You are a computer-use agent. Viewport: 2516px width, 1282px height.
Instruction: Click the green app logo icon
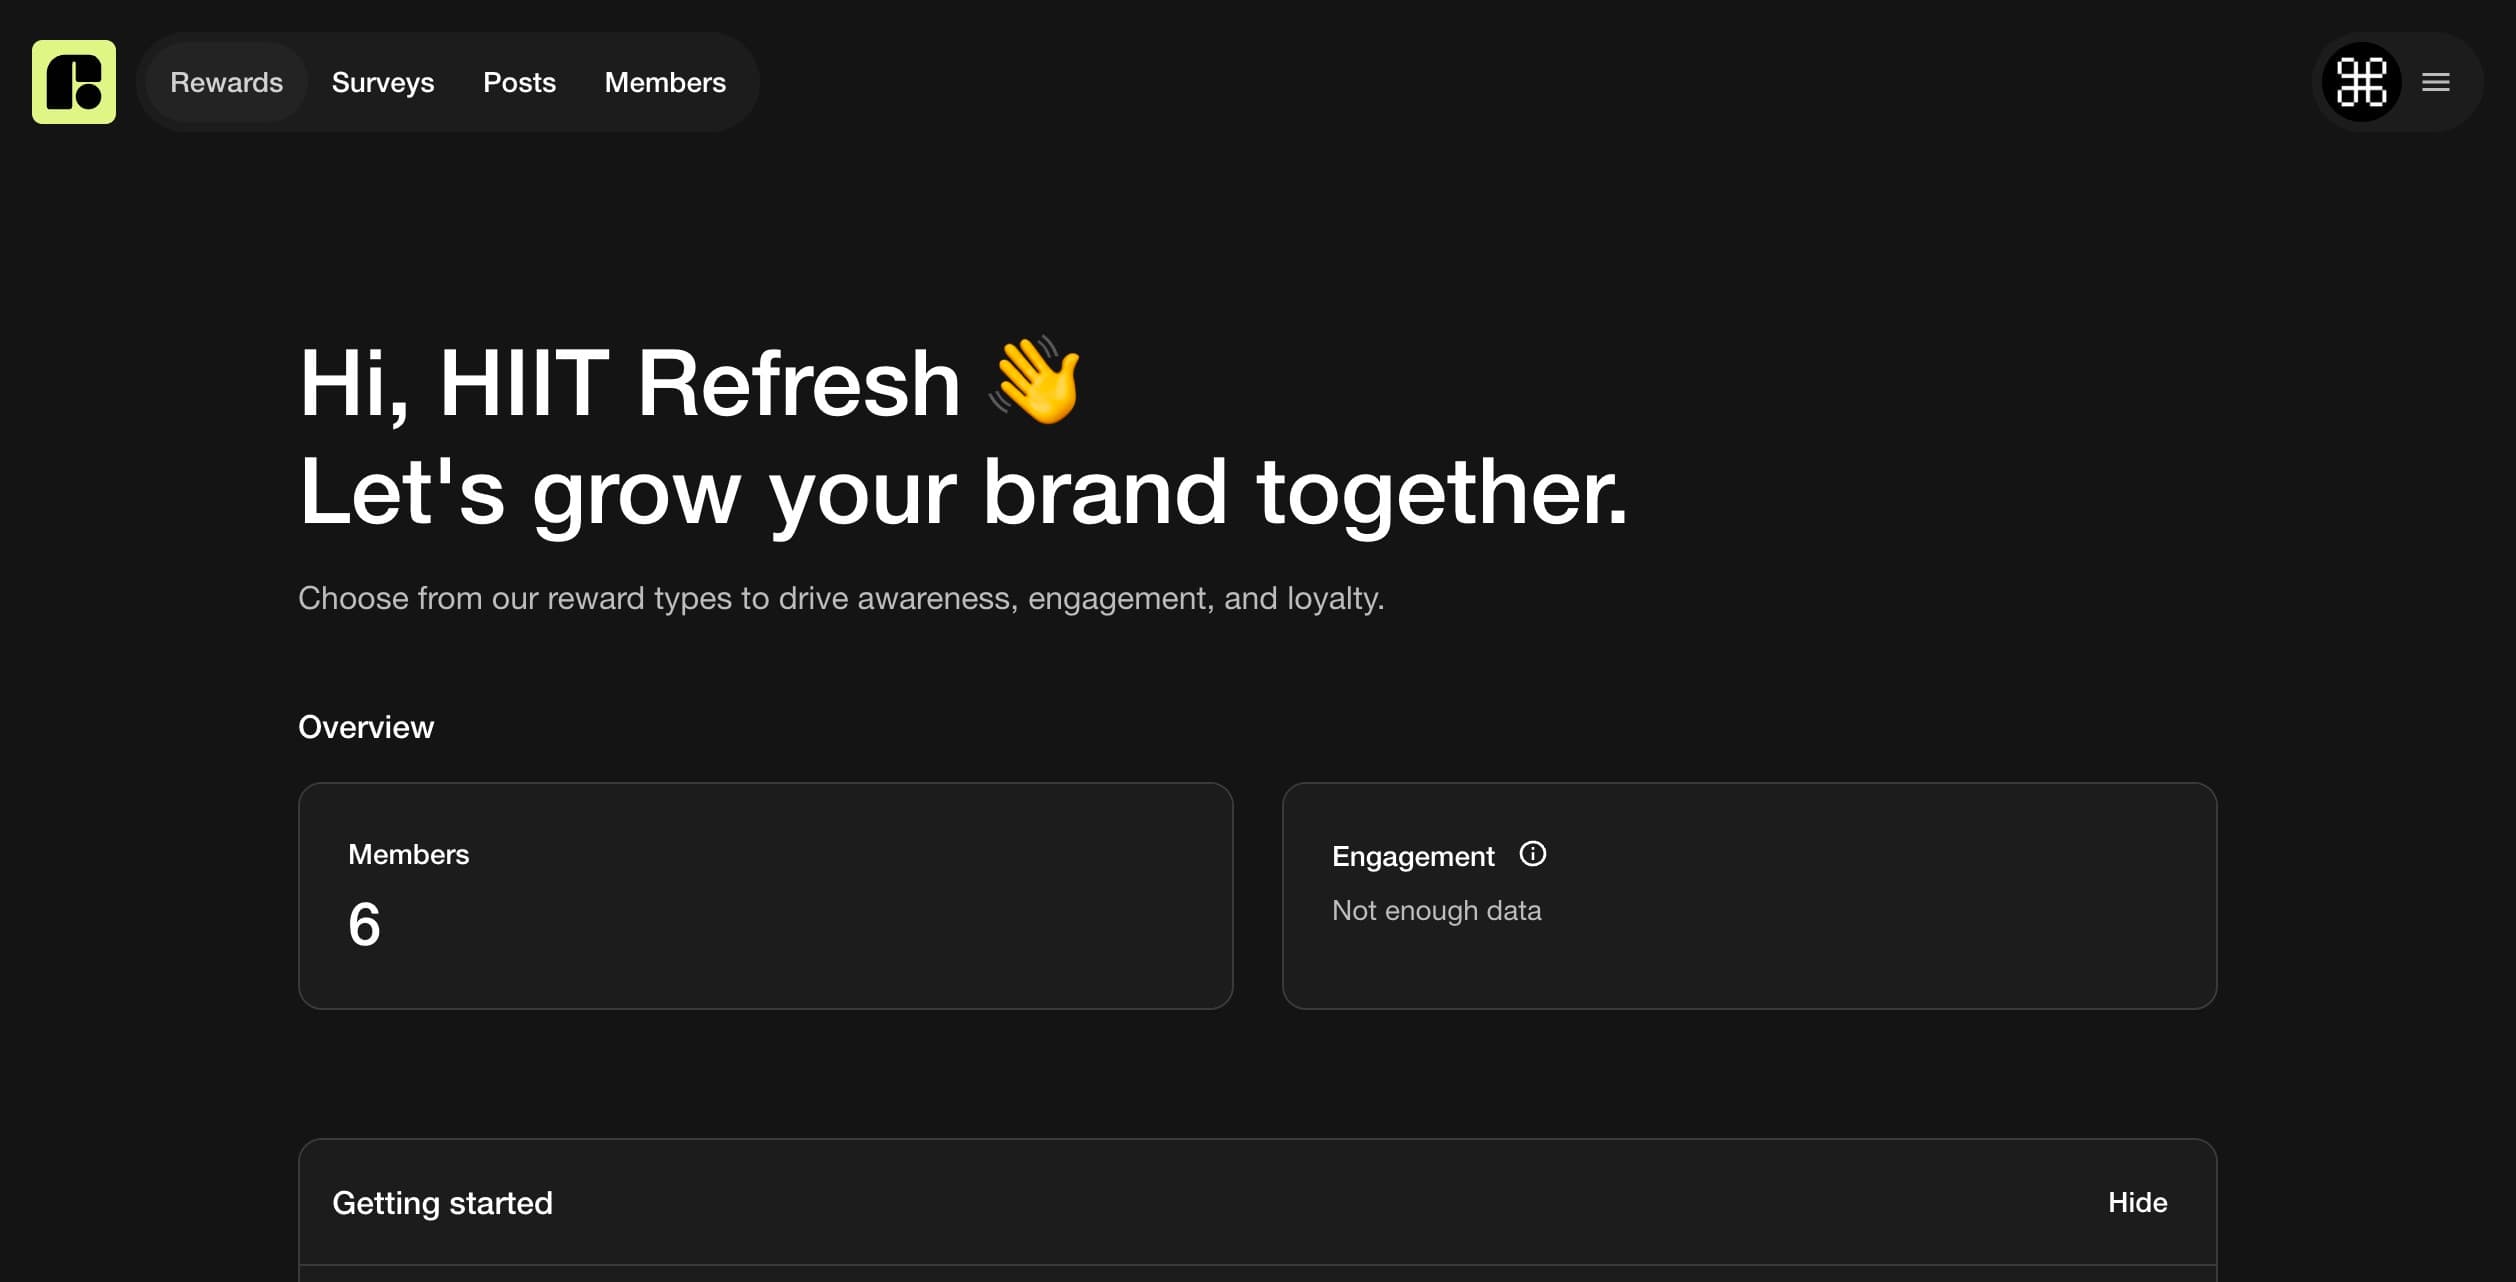coord(74,82)
